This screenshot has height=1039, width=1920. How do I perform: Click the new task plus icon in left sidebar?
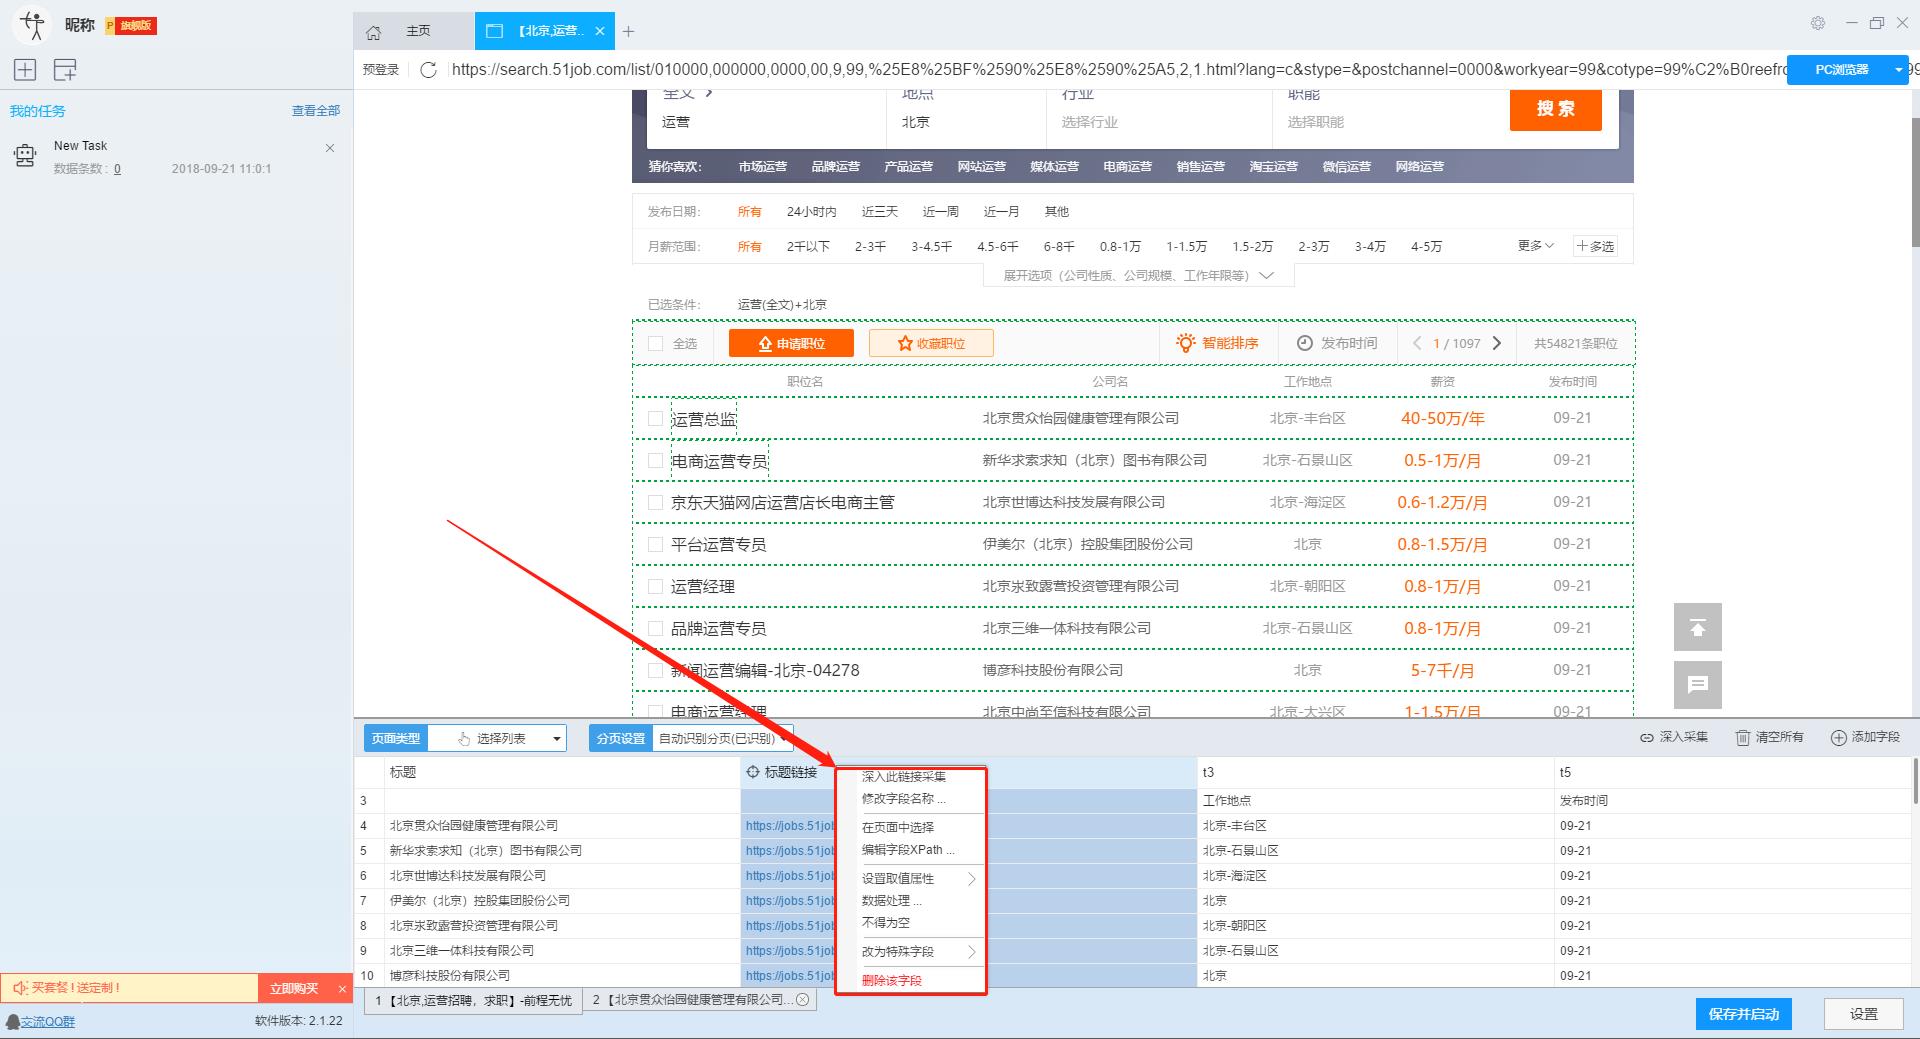pos(24,69)
